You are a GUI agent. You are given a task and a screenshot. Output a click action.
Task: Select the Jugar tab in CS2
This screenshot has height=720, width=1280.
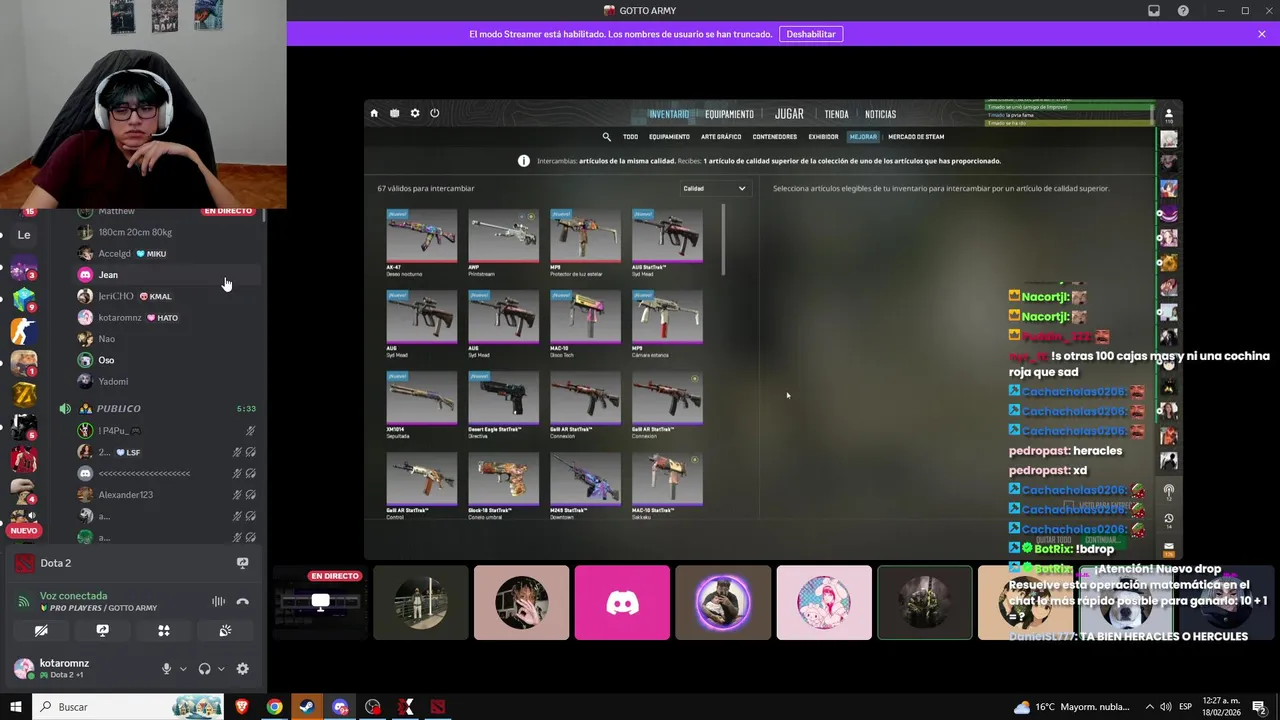[x=789, y=114]
